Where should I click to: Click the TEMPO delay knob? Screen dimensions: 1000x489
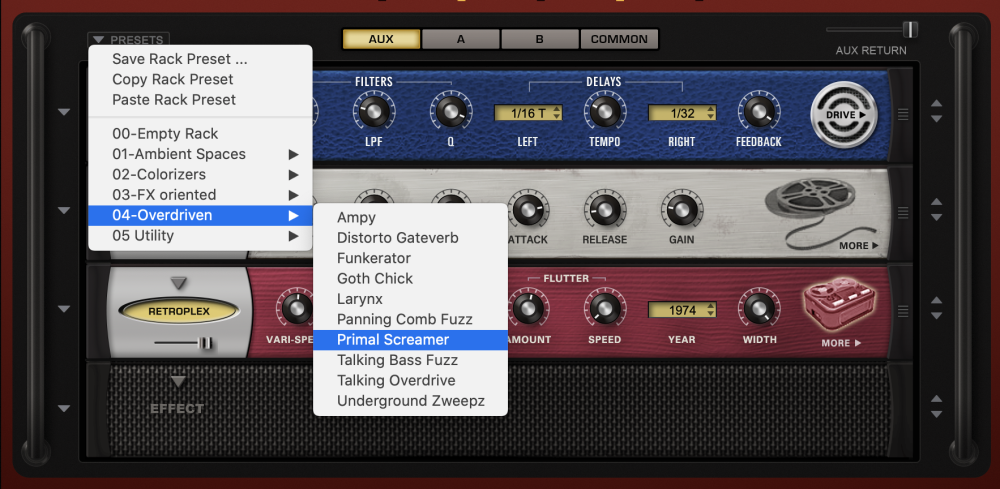[605, 112]
